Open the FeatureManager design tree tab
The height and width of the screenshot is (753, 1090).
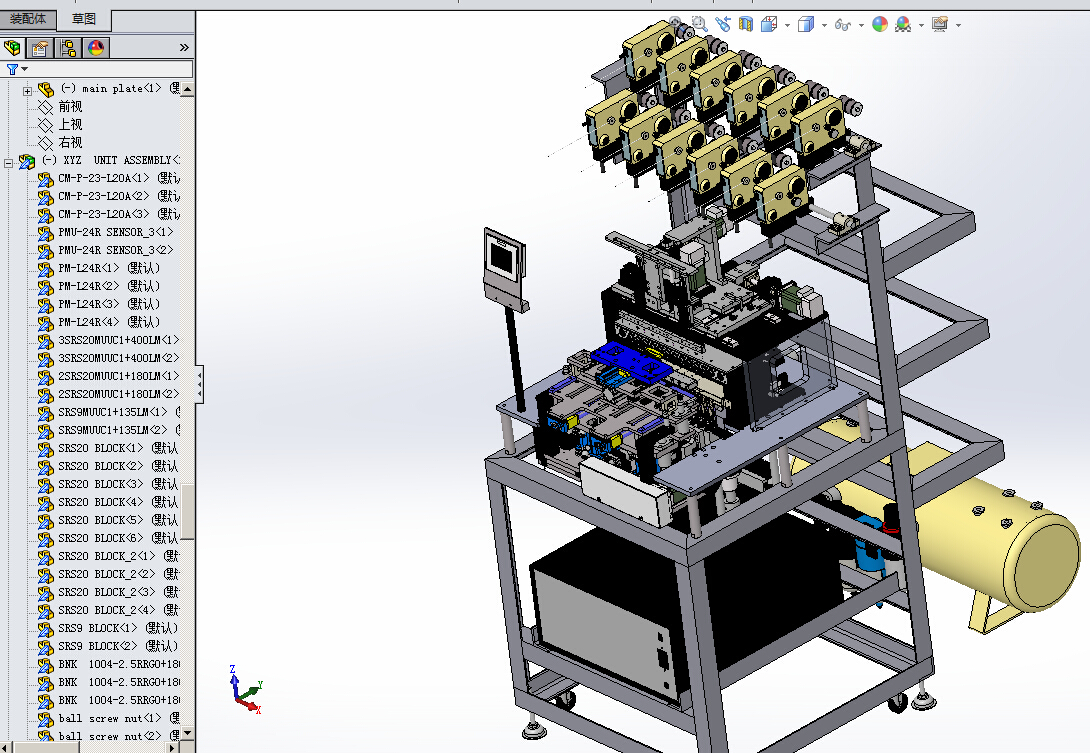pyautogui.click(x=13, y=47)
